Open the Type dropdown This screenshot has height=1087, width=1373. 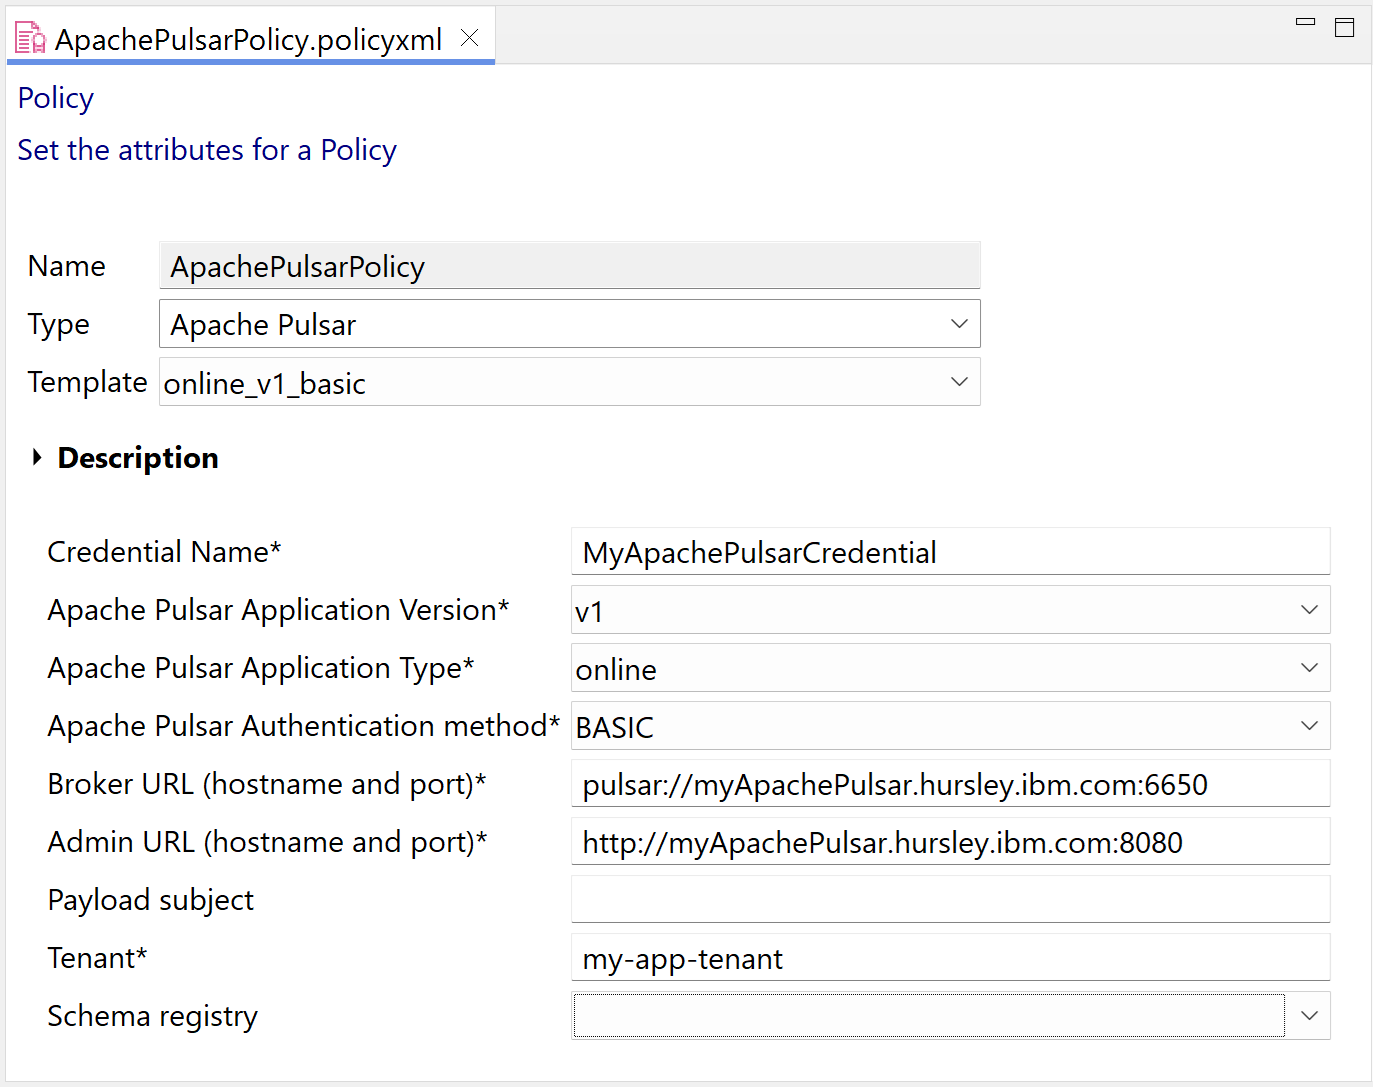pyautogui.click(x=569, y=324)
